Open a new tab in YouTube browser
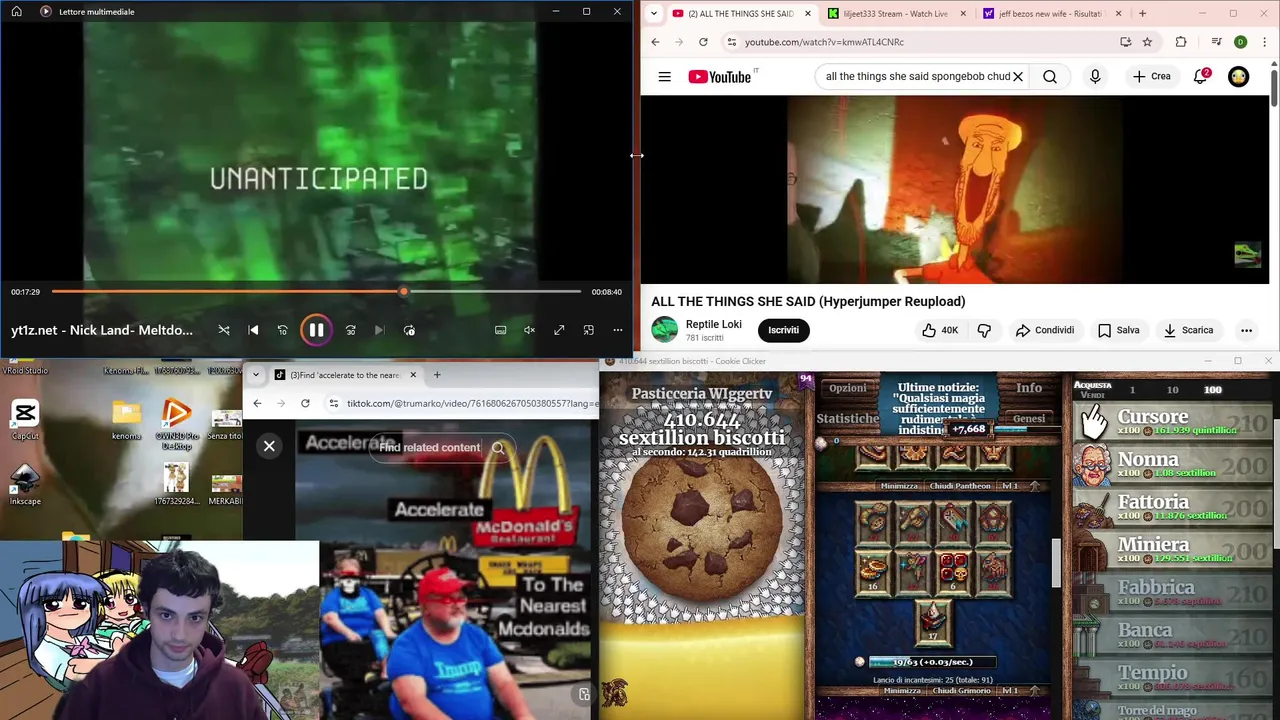This screenshot has width=1280, height=720. click(x=1142, y=14)
